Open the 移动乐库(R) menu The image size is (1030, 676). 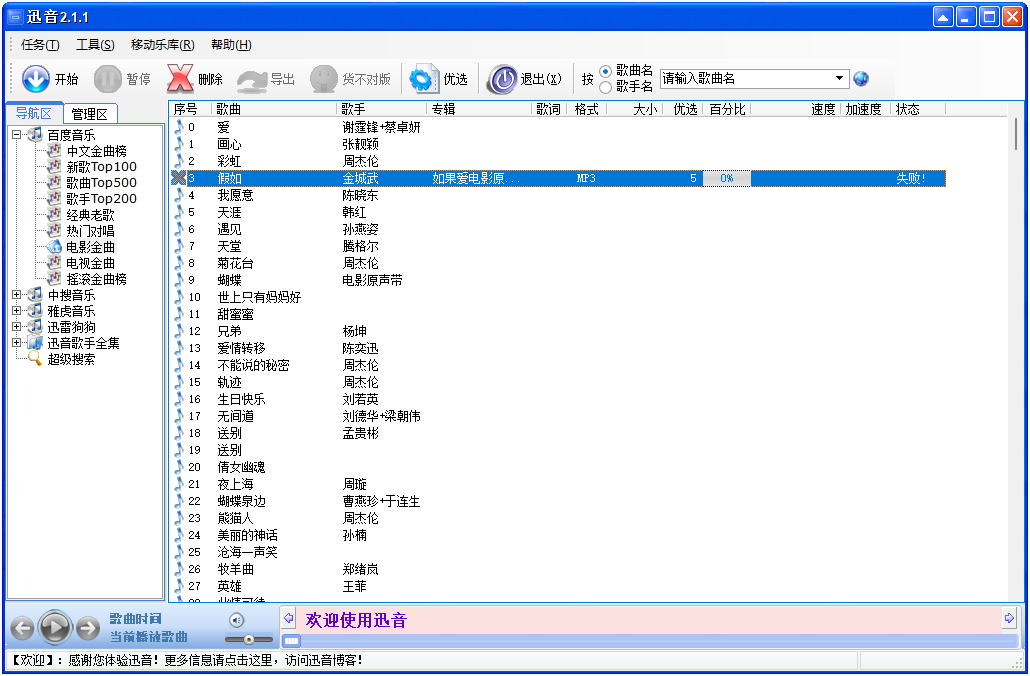pos(162,45)
